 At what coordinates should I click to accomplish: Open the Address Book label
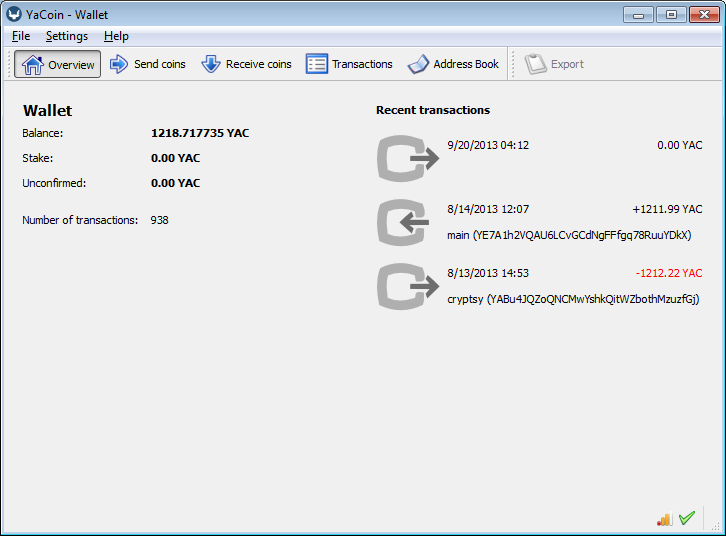click(466, 64)
